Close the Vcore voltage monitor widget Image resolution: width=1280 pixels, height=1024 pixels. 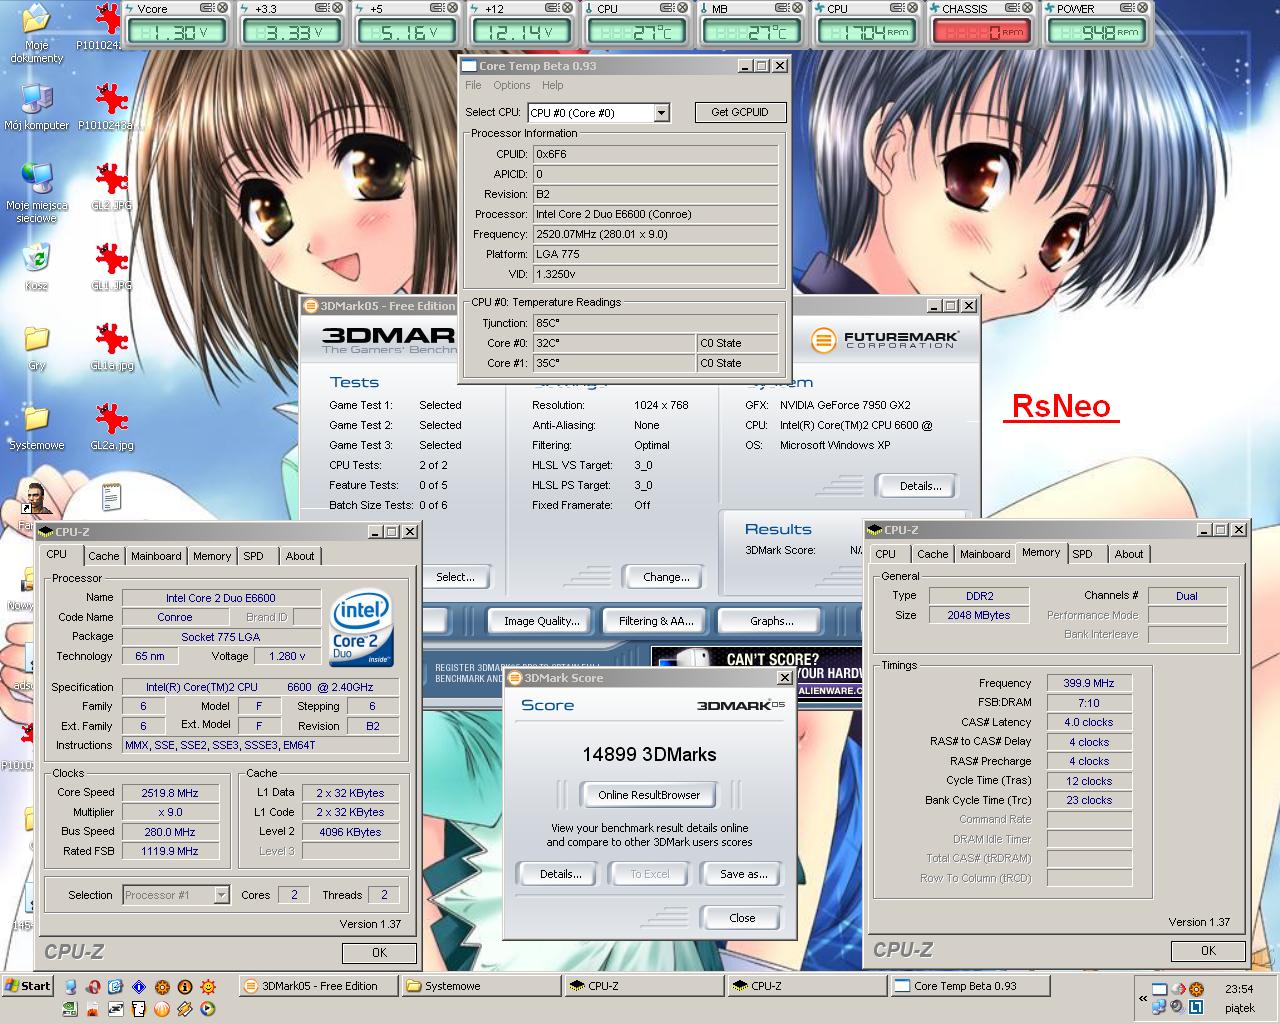222,8
